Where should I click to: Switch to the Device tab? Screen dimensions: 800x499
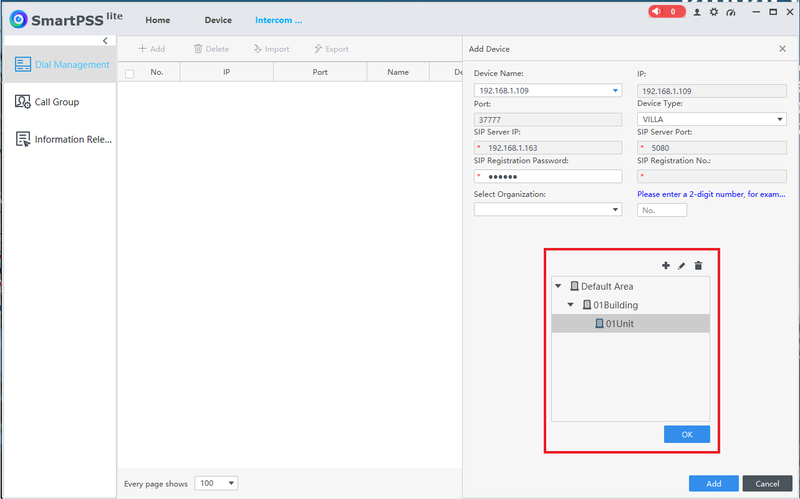(218, 20)
